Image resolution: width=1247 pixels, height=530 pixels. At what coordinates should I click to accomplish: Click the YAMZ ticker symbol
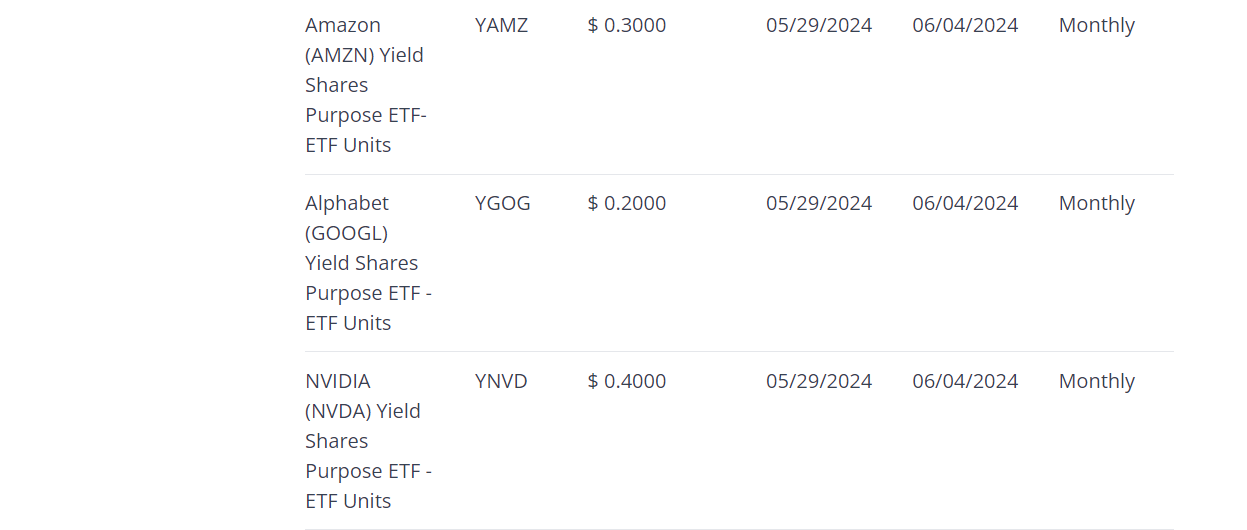[501, 25]
